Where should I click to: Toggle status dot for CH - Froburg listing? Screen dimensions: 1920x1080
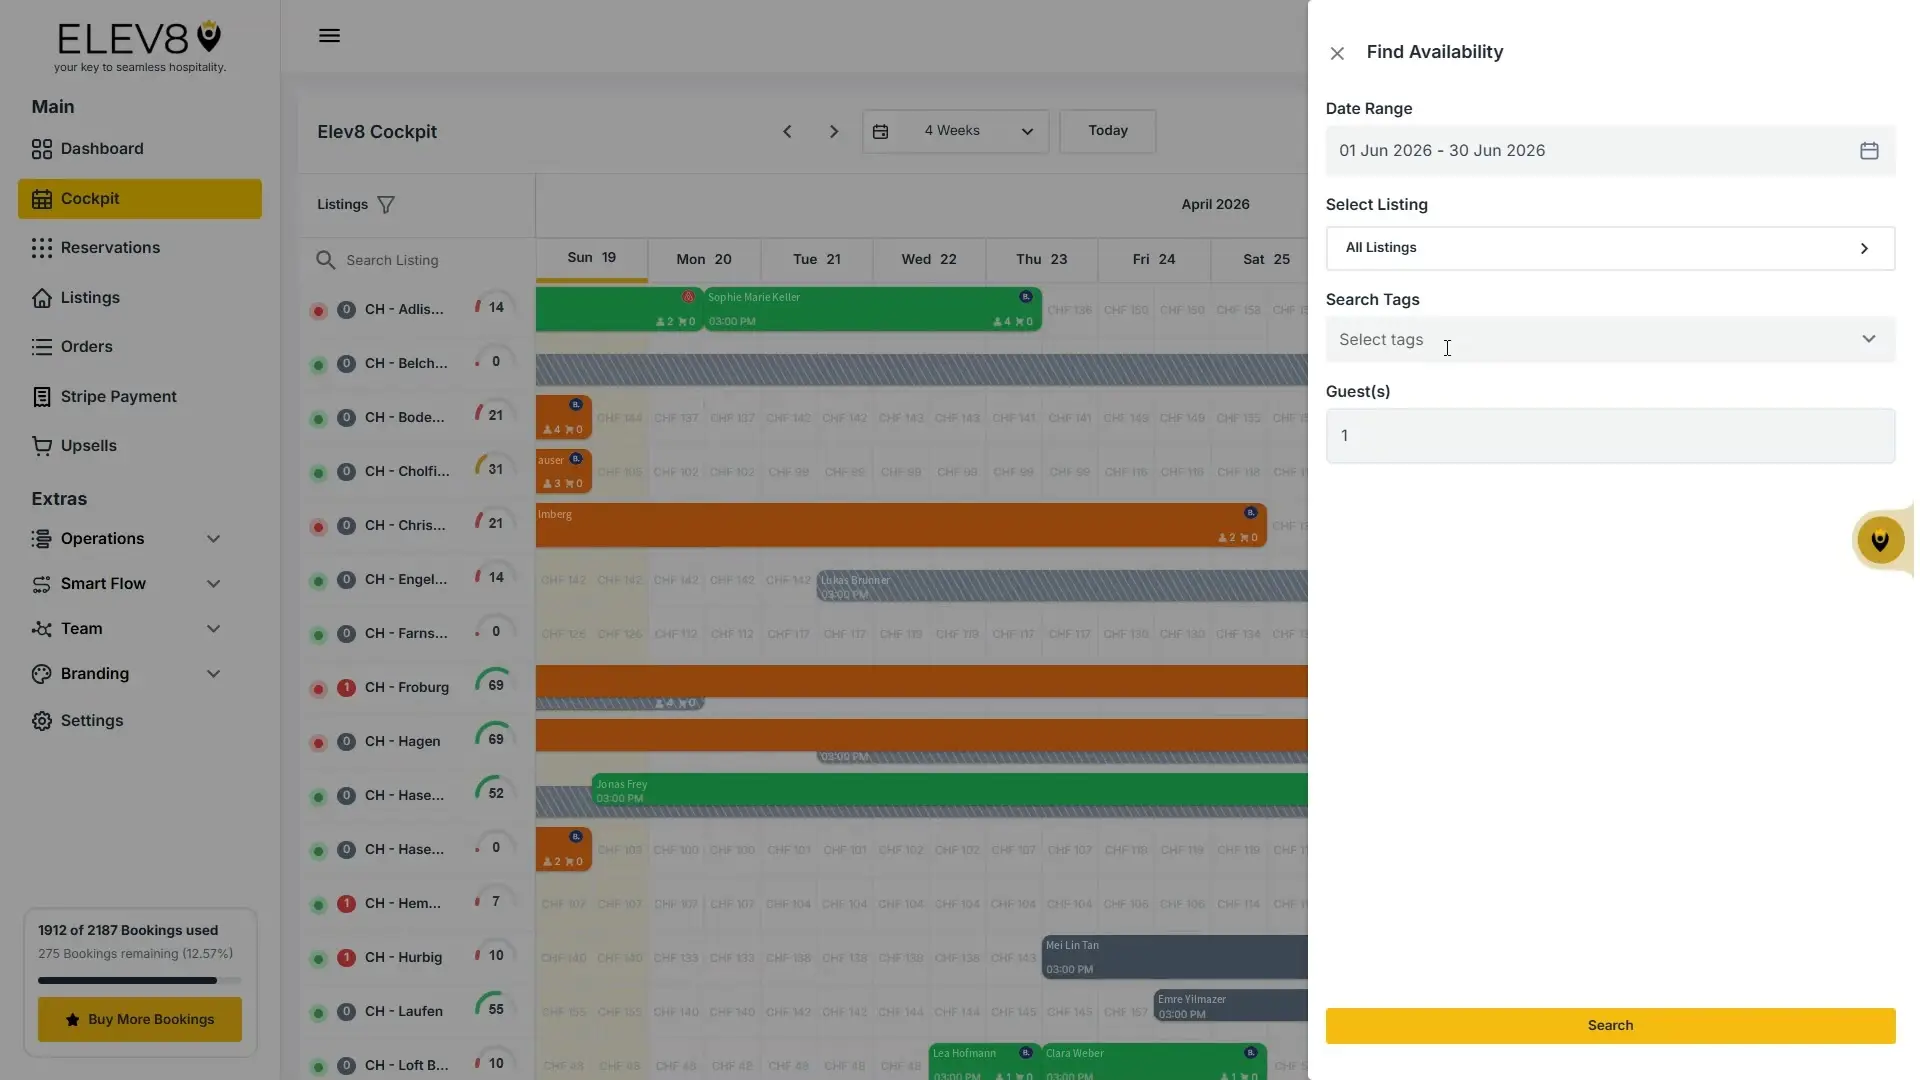[318, 689]
